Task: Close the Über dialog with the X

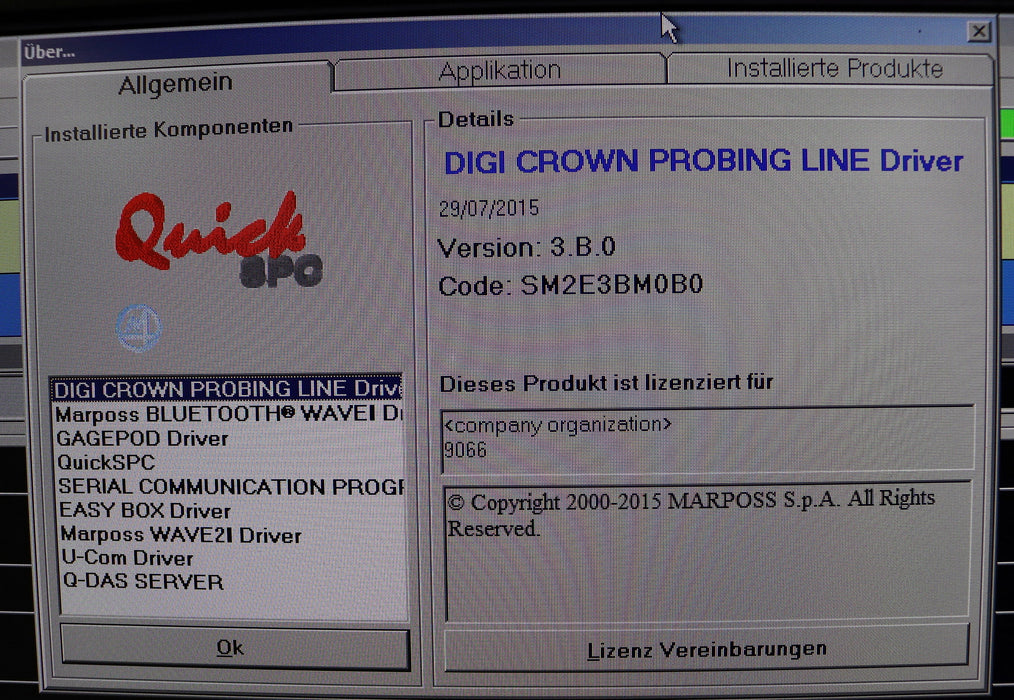Action: pos(978,32)
